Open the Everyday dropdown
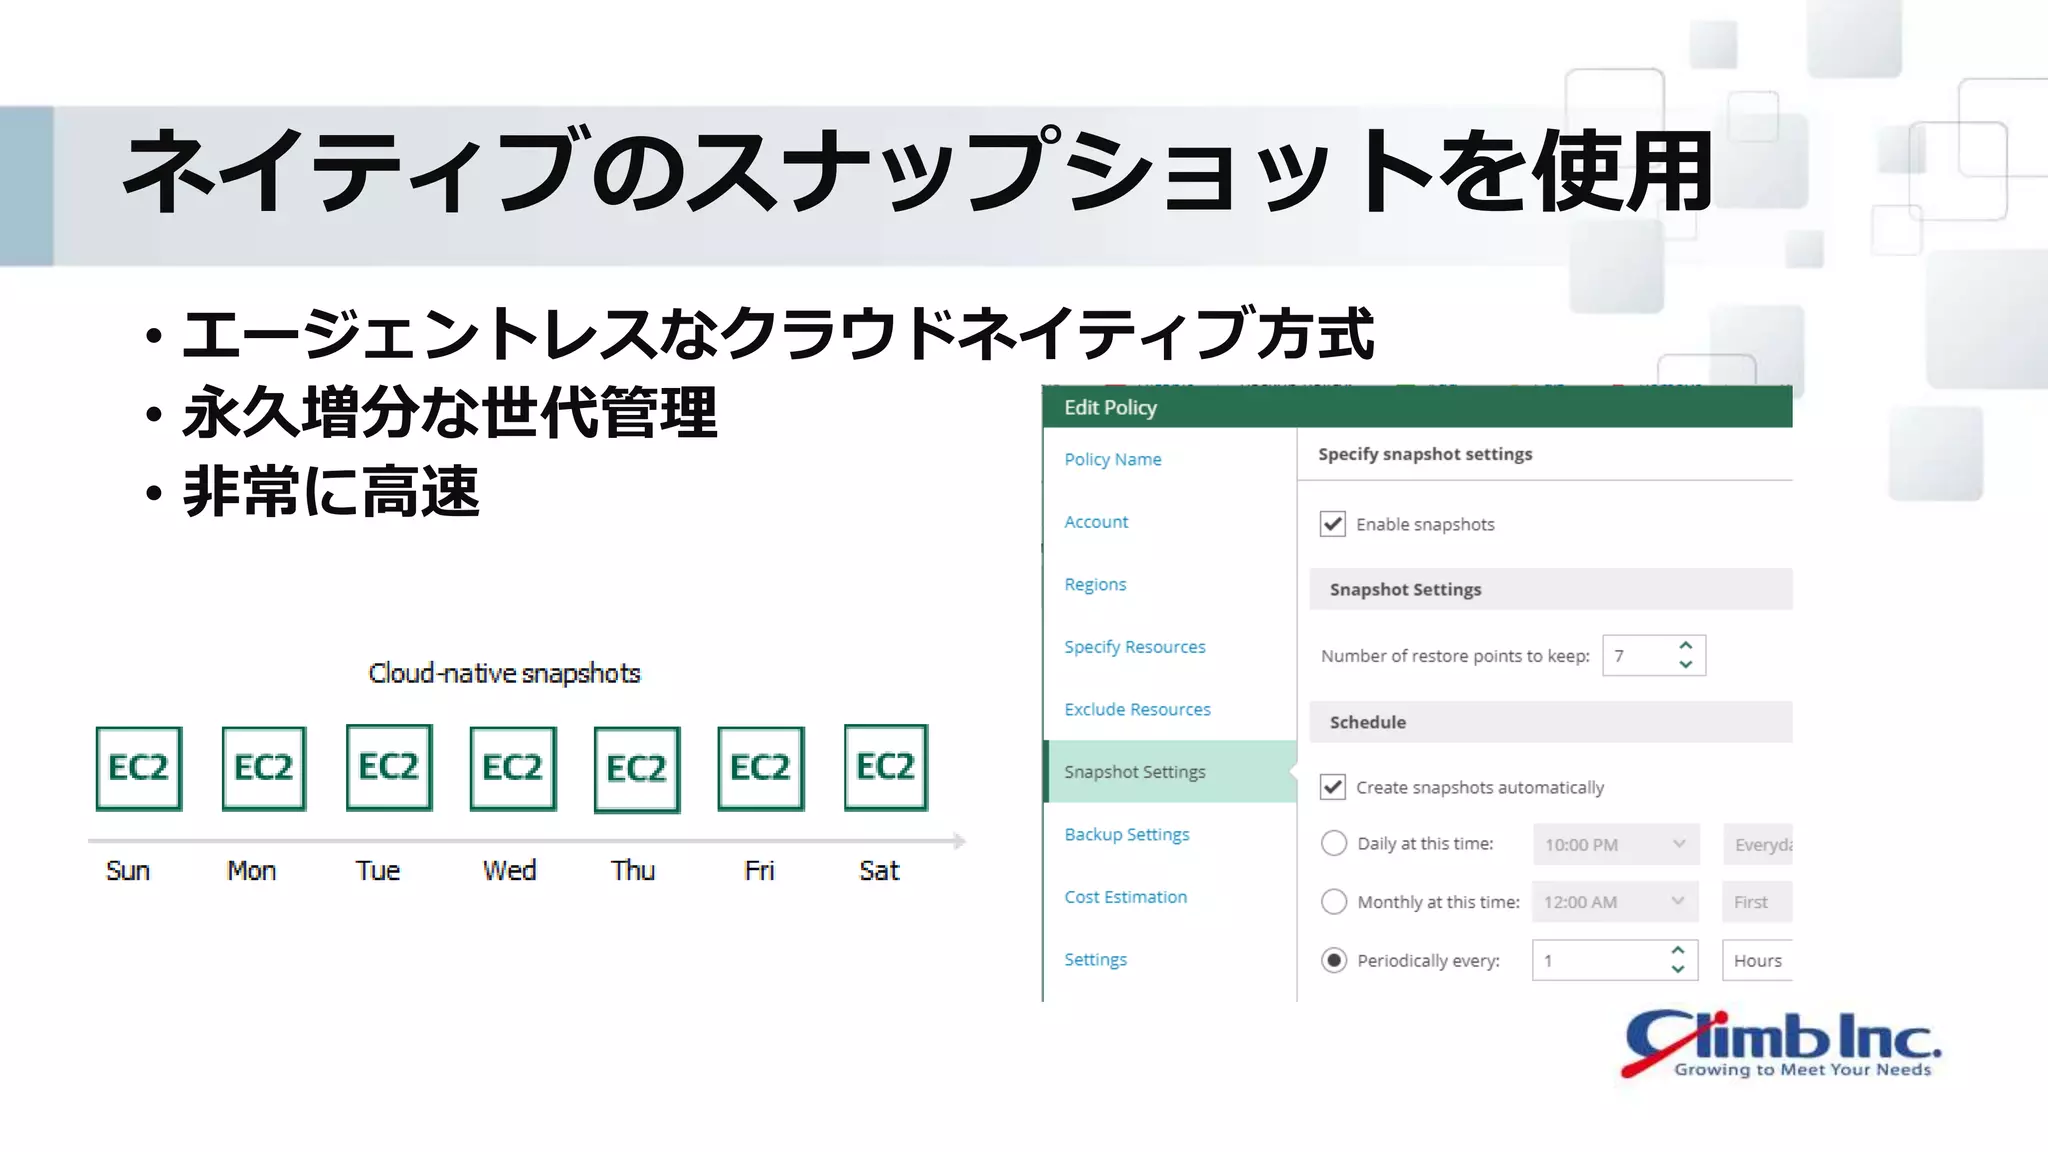 1758,844
